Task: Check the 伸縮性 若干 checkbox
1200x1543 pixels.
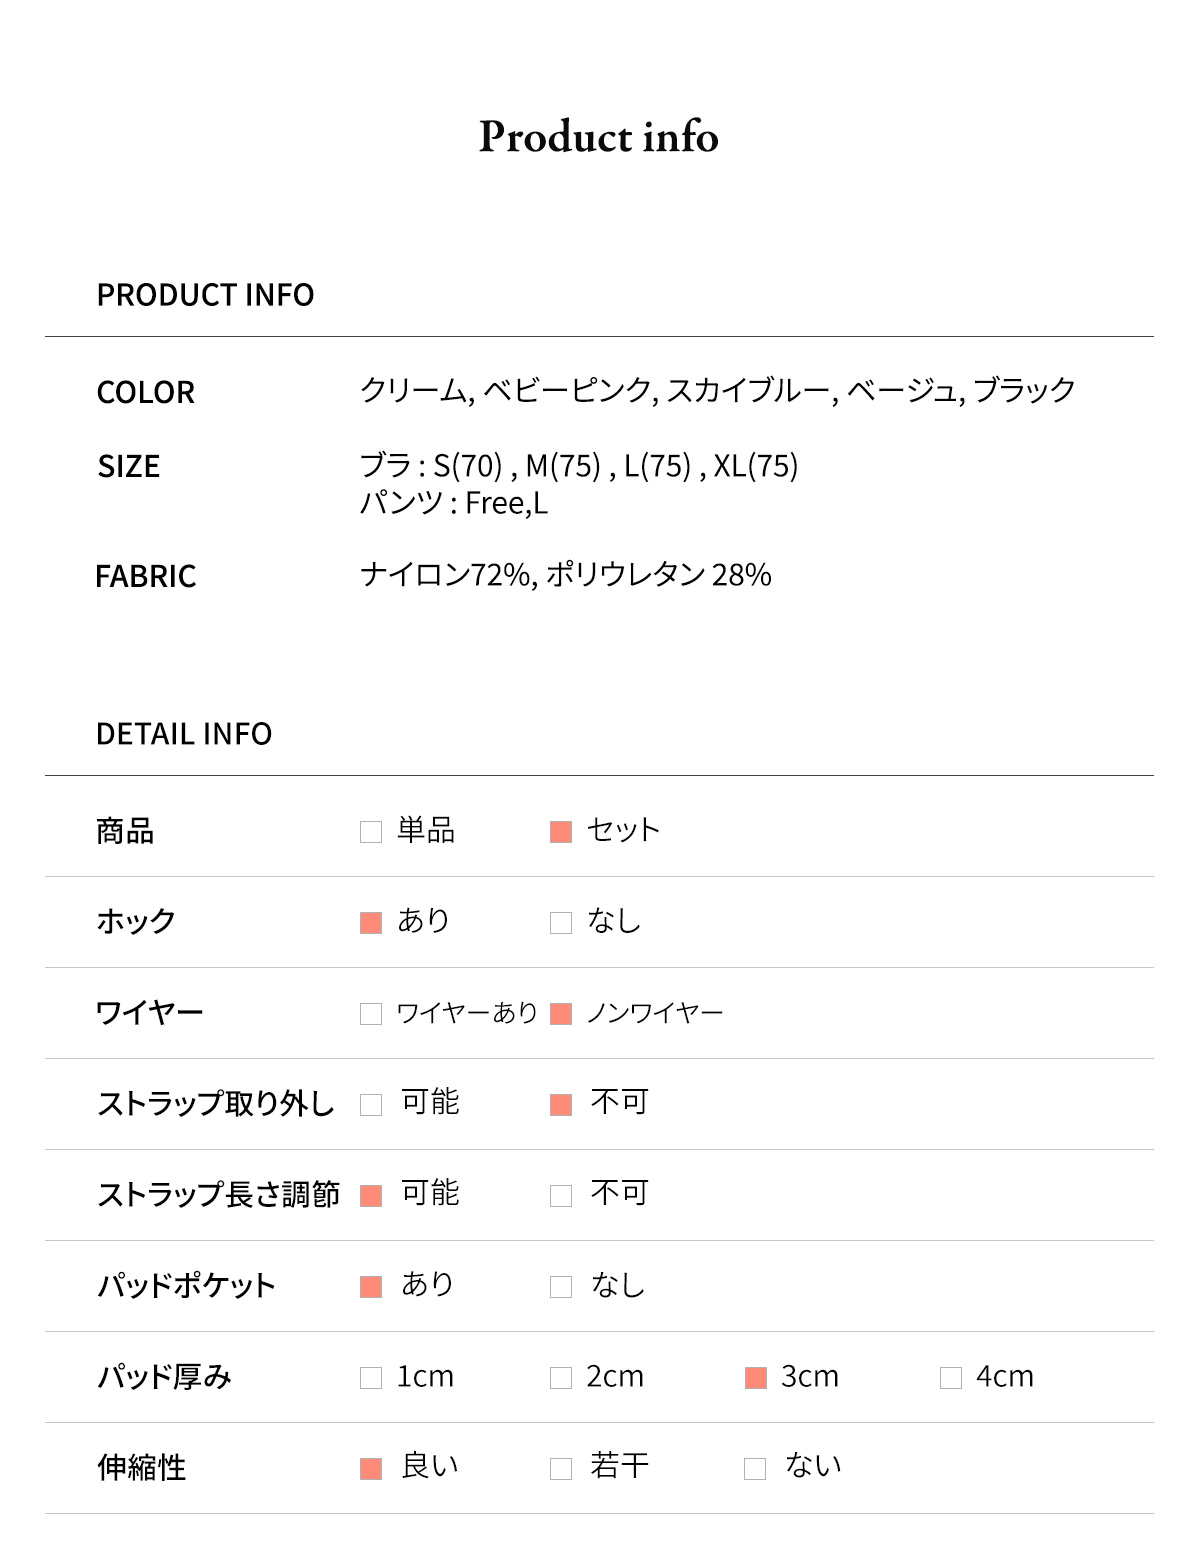Action: click(561, 1469)
